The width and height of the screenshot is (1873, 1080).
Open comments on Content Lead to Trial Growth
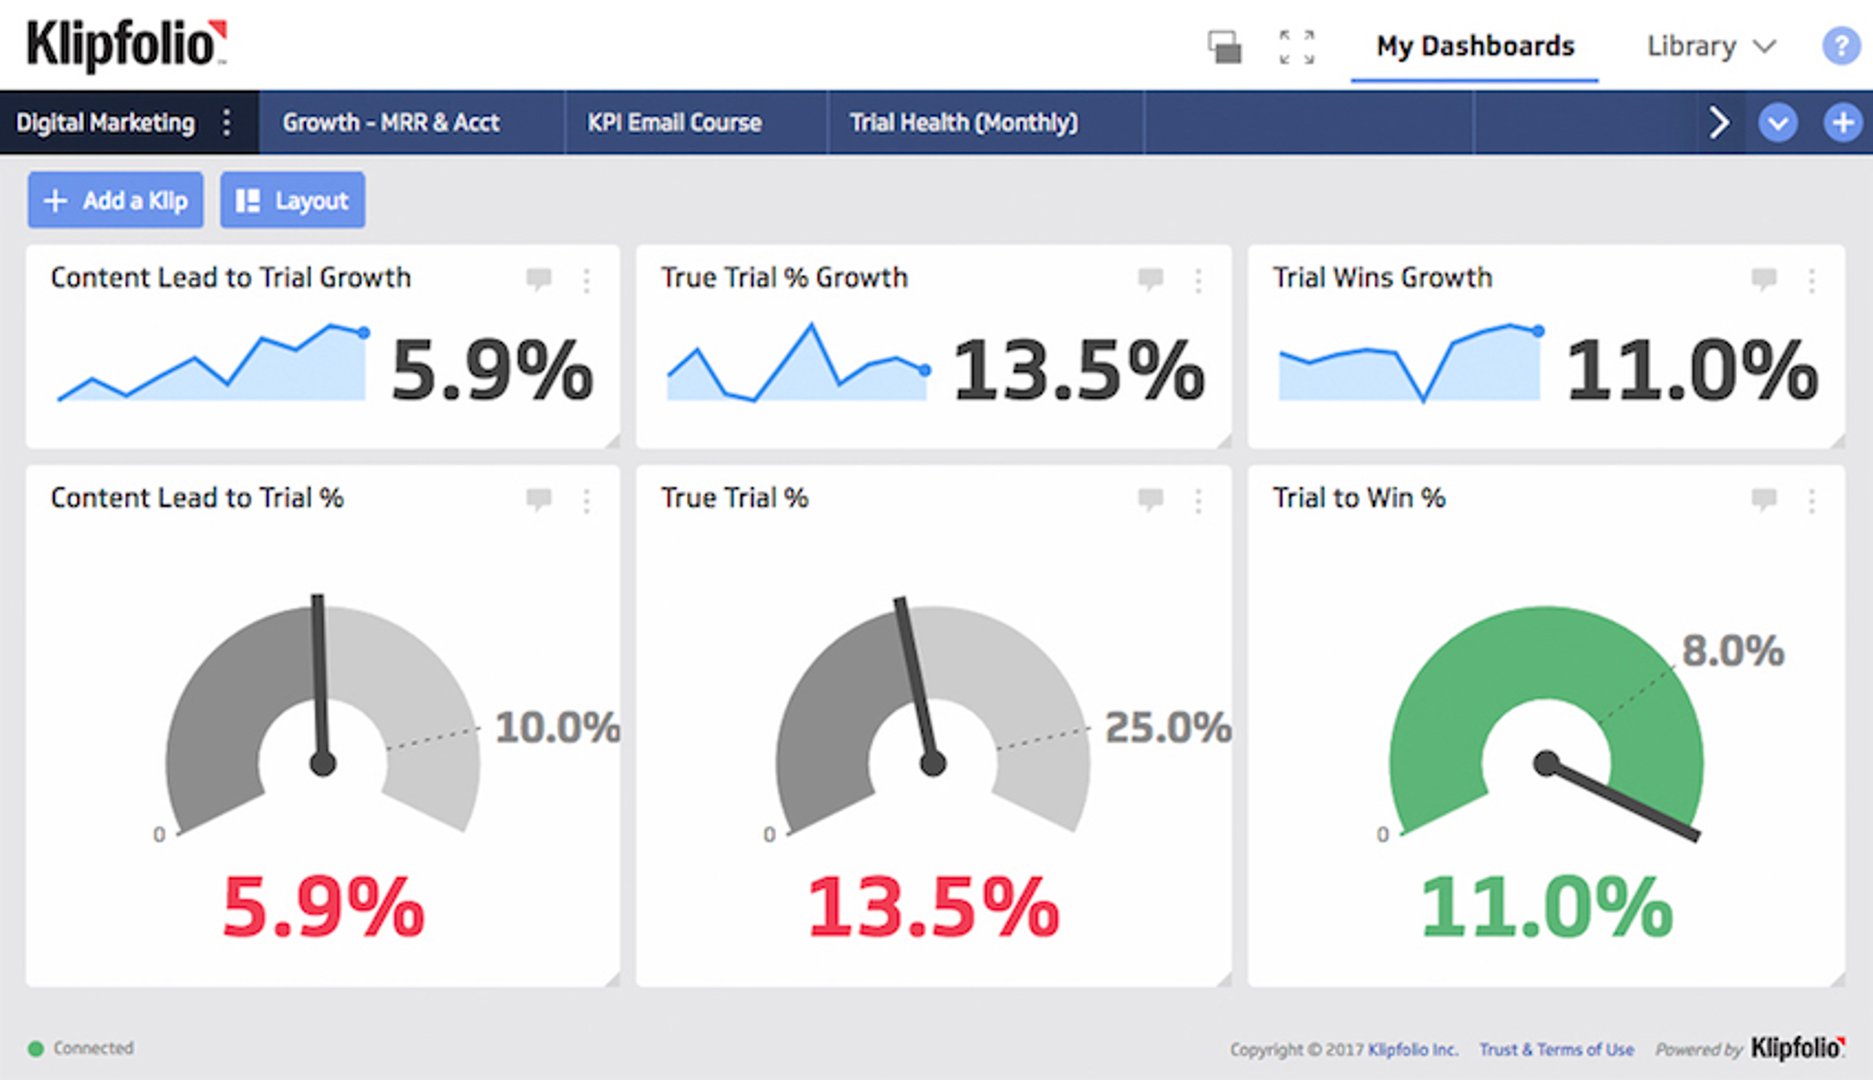pos(539,279)
